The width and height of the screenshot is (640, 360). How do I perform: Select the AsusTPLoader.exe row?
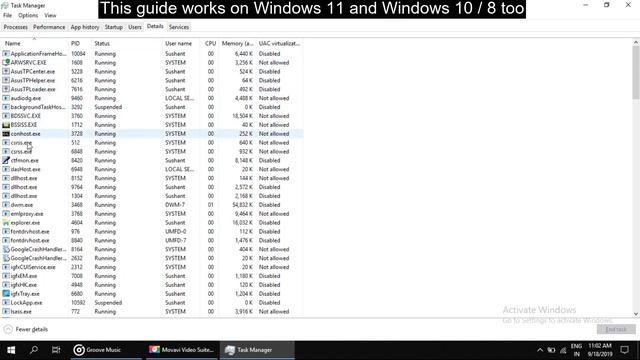[152, 89]
